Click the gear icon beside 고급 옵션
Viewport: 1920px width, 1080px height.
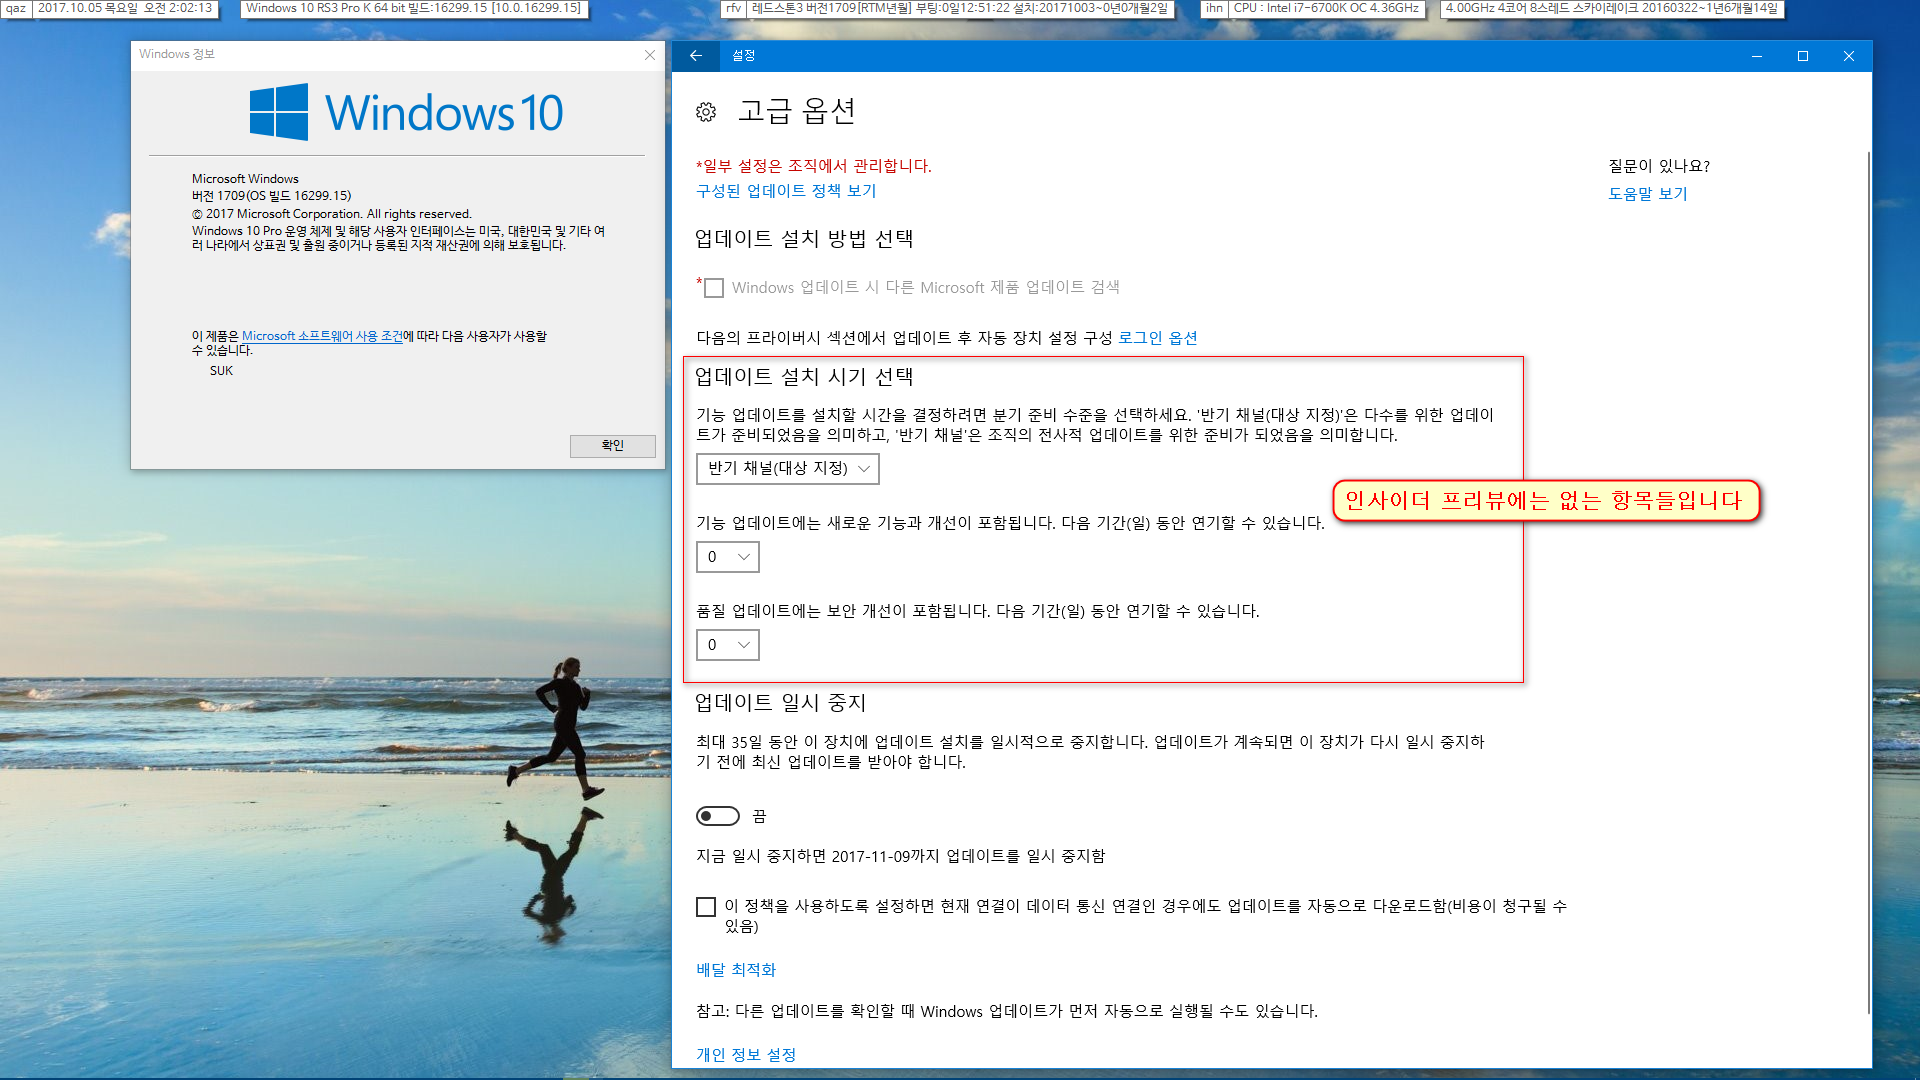(706, 112)
